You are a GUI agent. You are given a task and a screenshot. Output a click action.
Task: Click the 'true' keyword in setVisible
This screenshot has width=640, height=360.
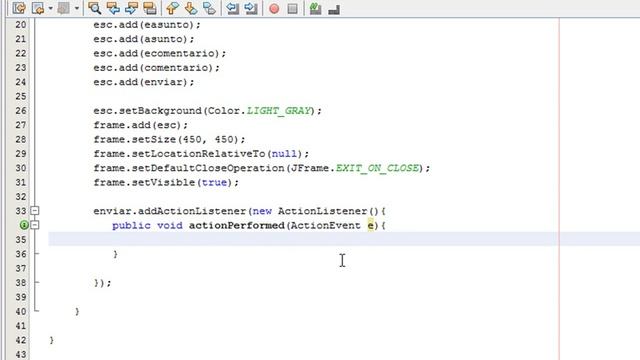click(x=214, y=182)
